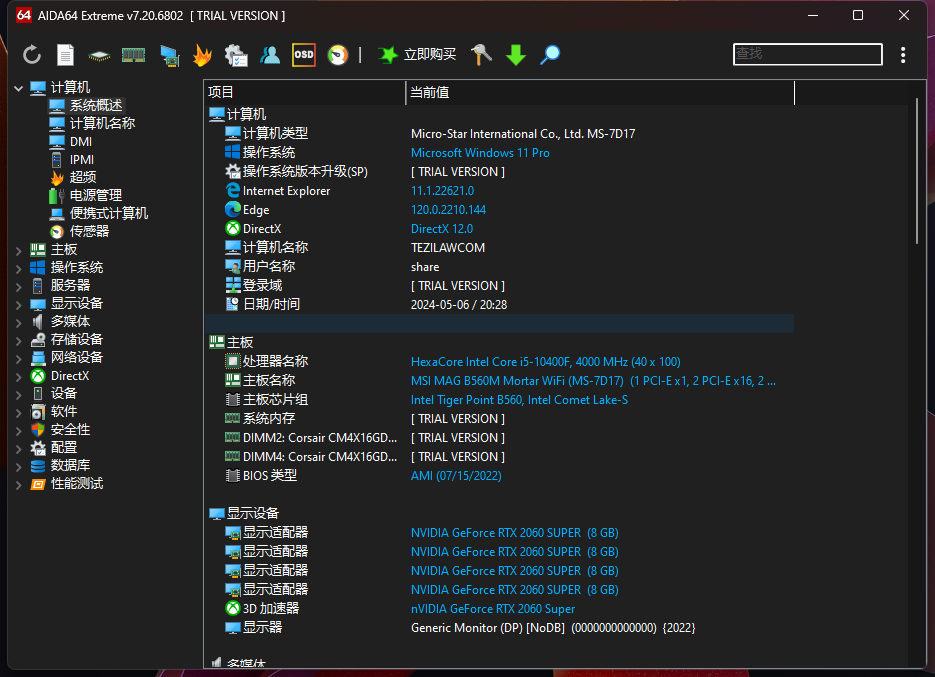Select the 计算机类型 row
Screen dimensions: 935x677
click(x=499, y=134)
